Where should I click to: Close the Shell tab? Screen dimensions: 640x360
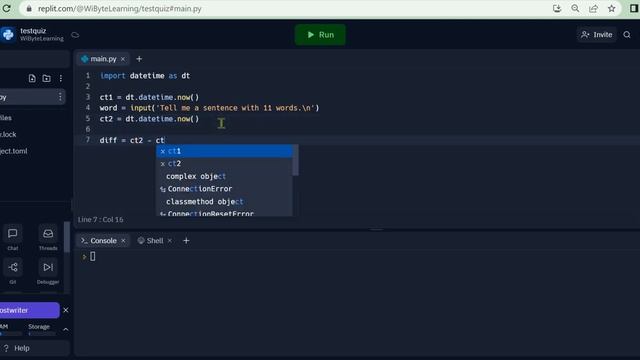pos(170,241)
